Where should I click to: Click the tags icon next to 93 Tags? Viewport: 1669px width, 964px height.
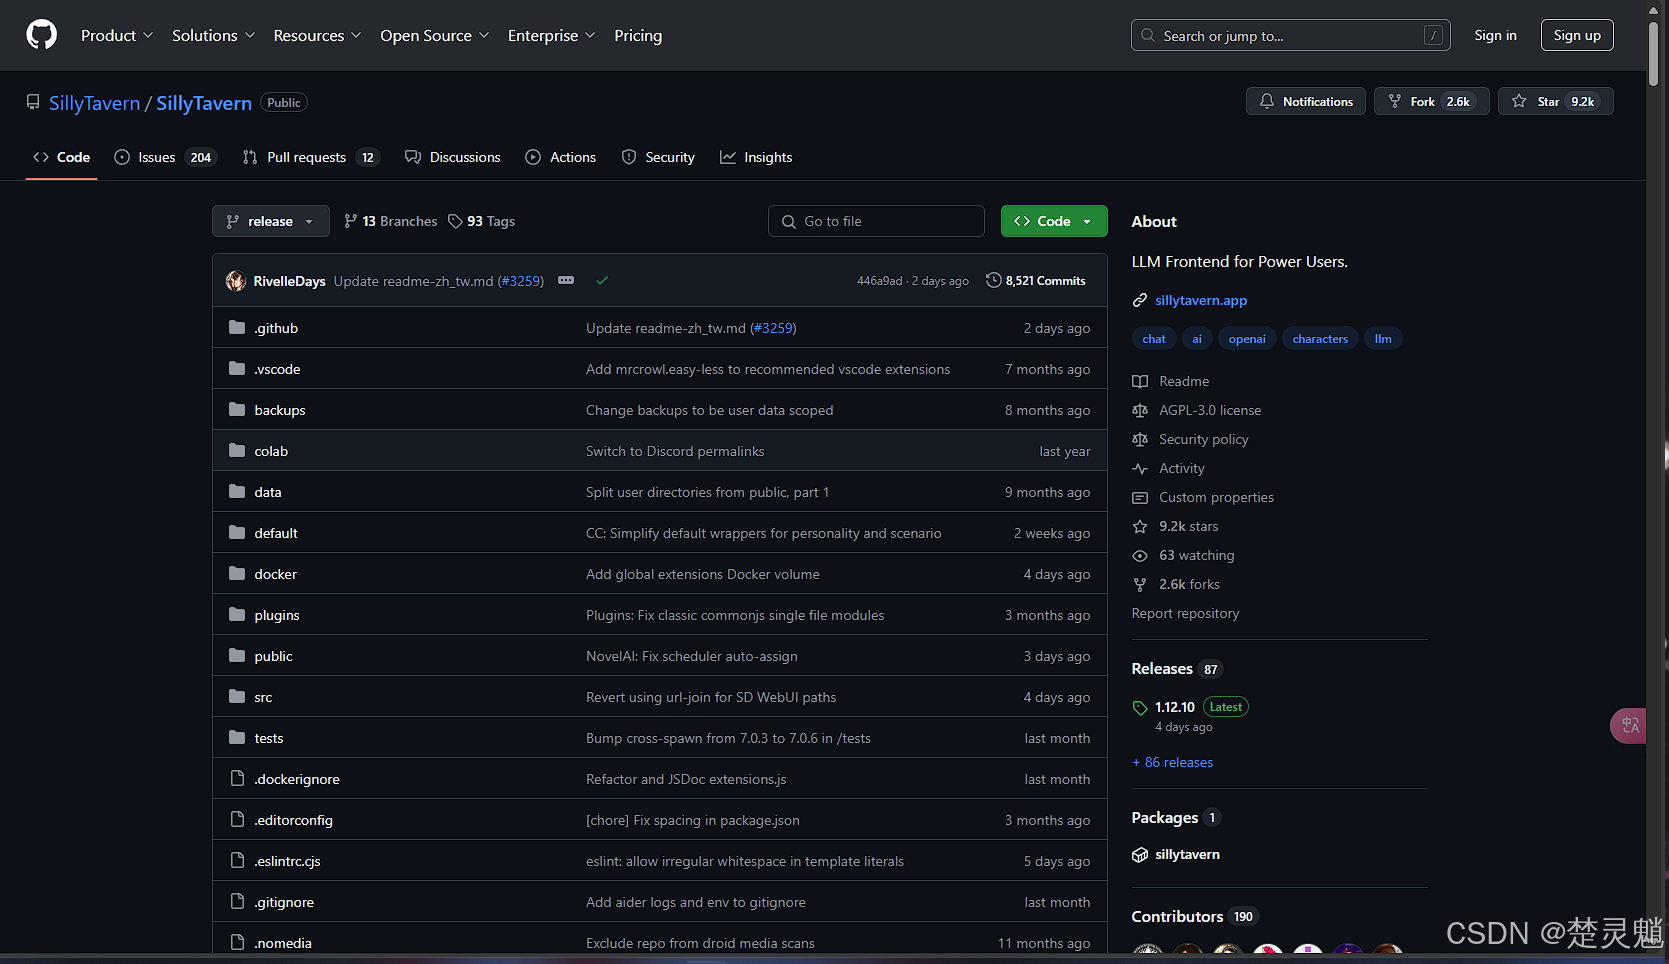(x=455, y=221)
